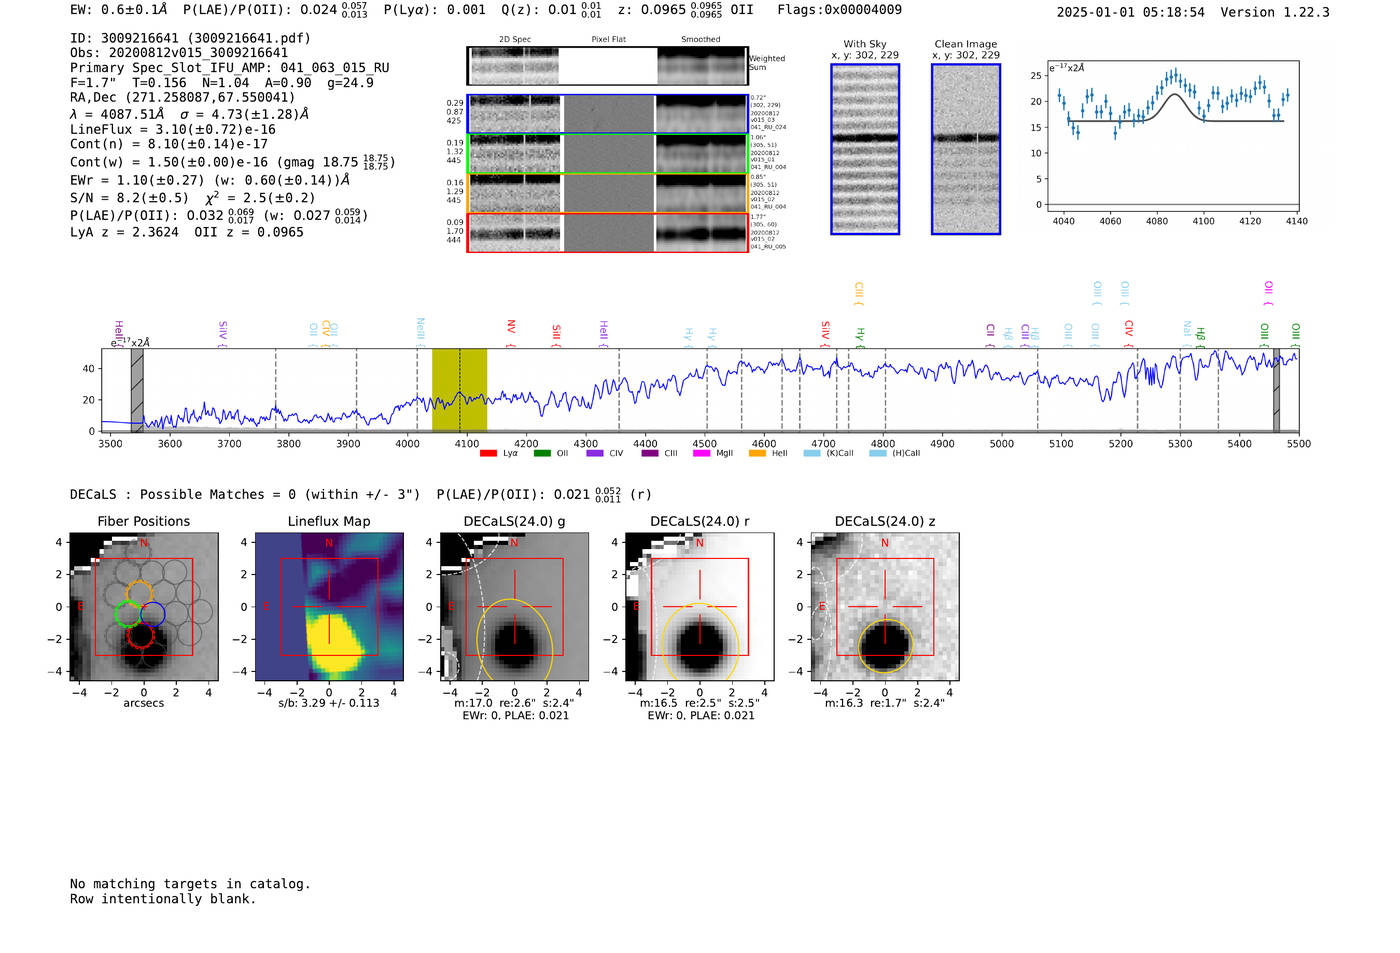Click the S/N and χ² line
Screen dimensions: 1400x953
click(193, 198)
